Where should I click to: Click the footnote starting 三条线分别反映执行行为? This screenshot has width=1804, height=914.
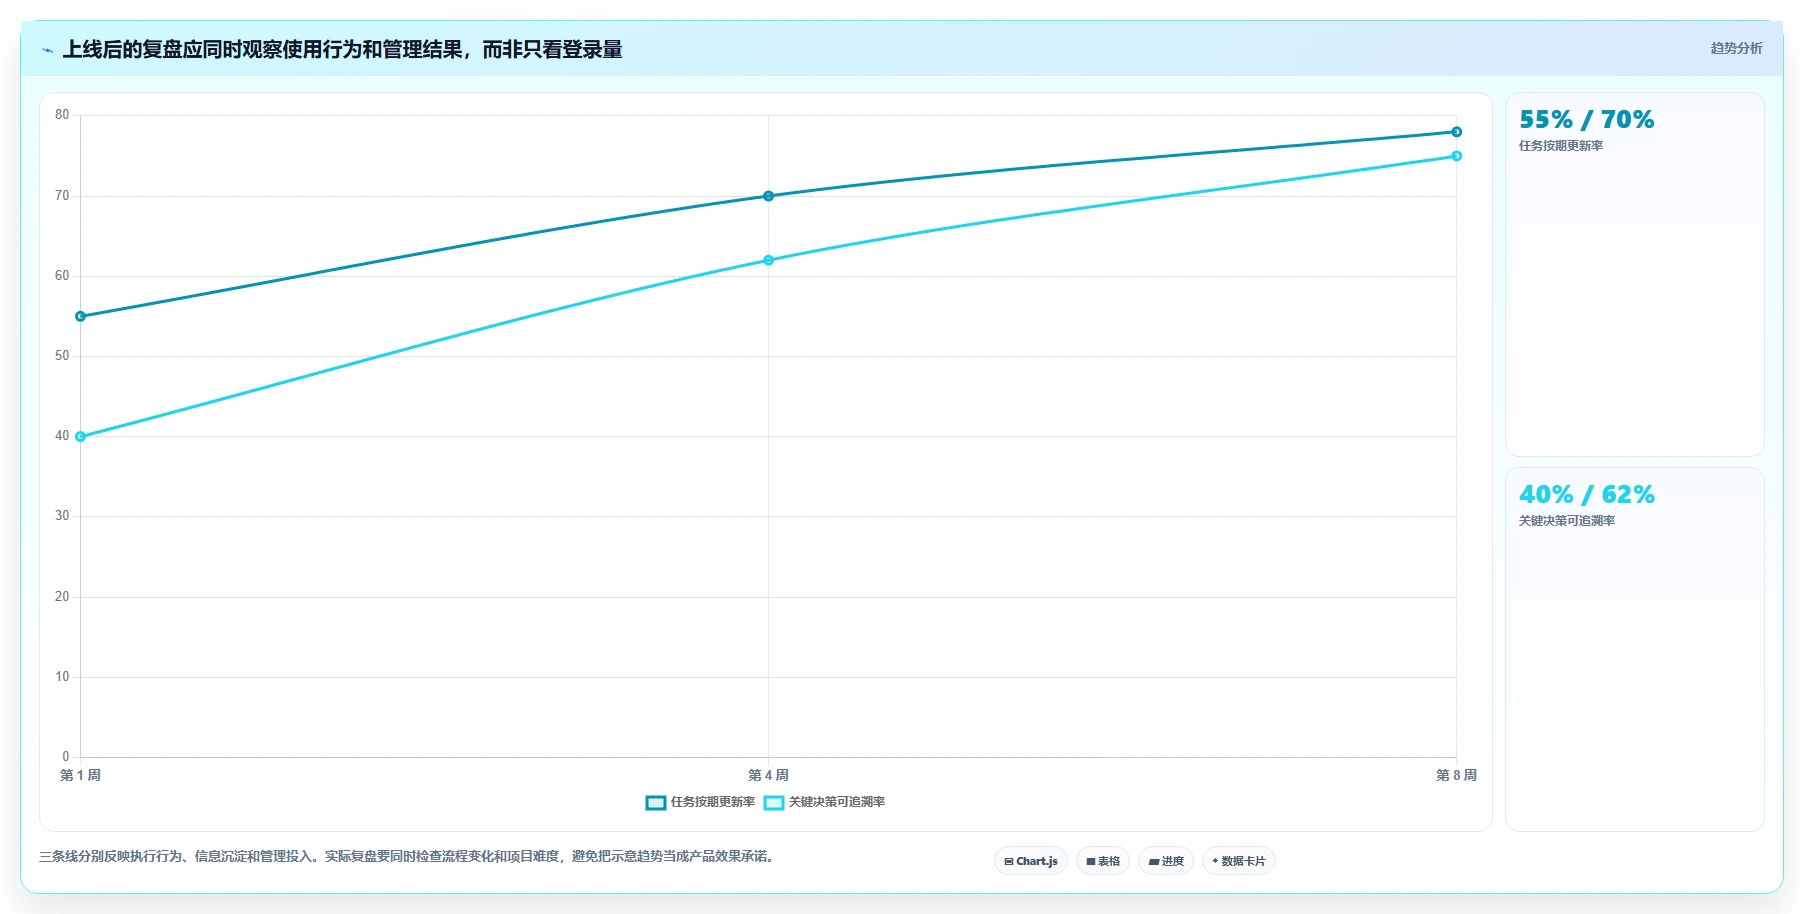pyautogui.click(x=408, y=857)
